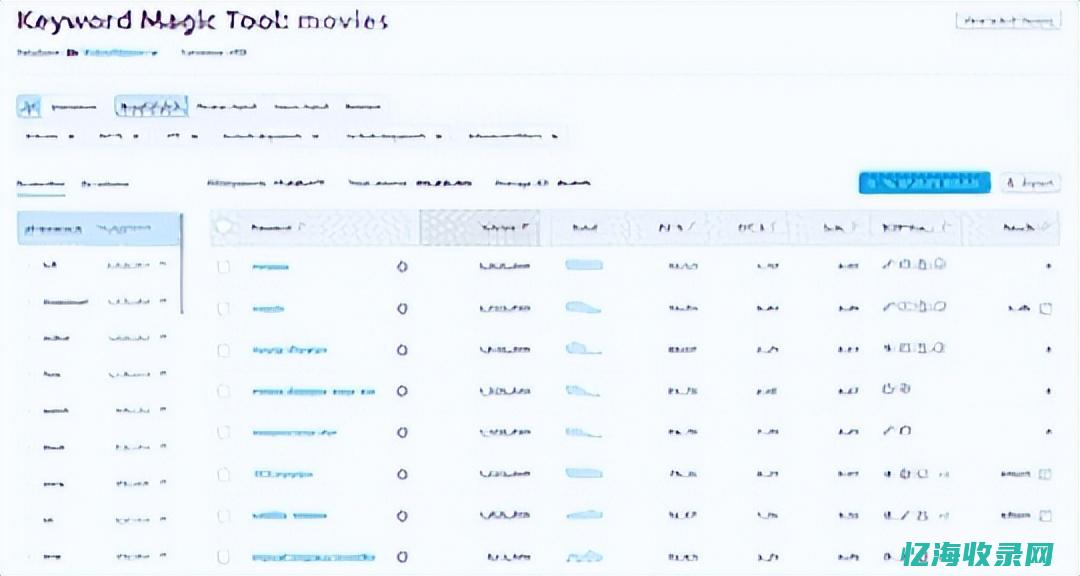Click the Export button

(x=1030, y=182)
